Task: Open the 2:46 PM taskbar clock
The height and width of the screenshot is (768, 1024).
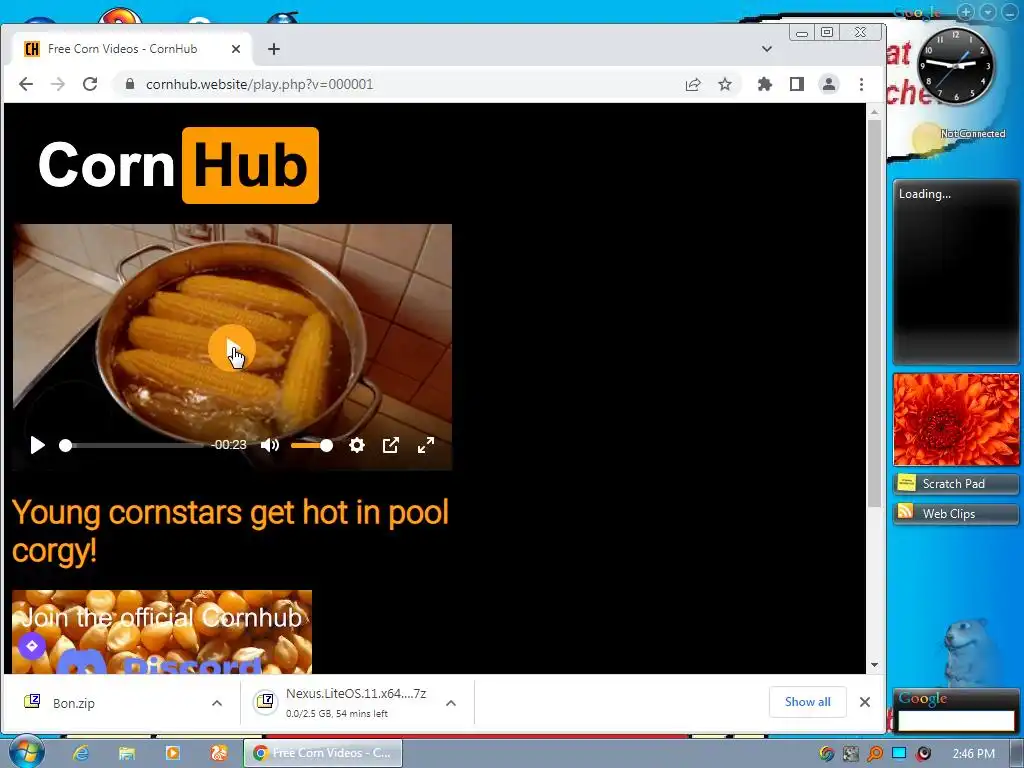Action: click(974, 754)
